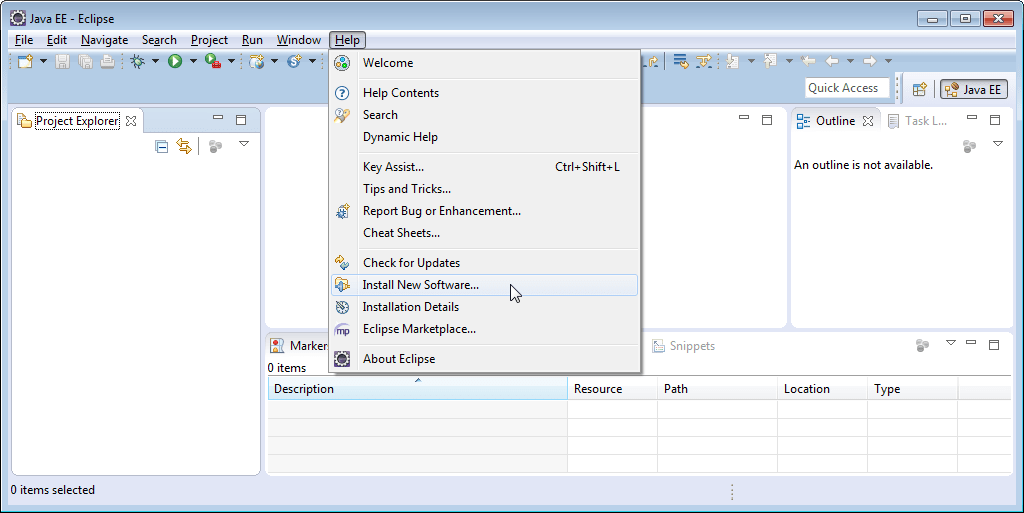
Task: Click the blue S servlet creation icon
Action: click(x=295, y=61)
